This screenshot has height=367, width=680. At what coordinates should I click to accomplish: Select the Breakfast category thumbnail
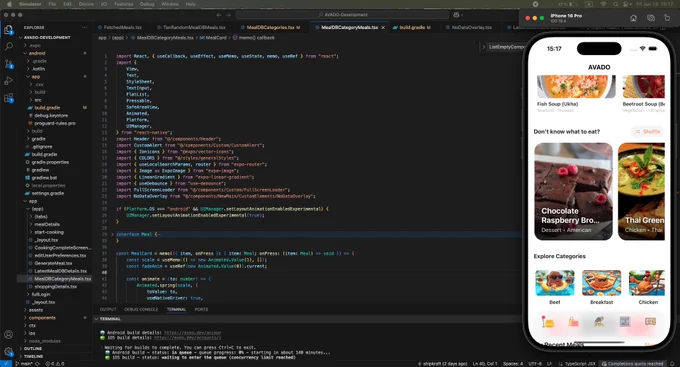point(601,283)
